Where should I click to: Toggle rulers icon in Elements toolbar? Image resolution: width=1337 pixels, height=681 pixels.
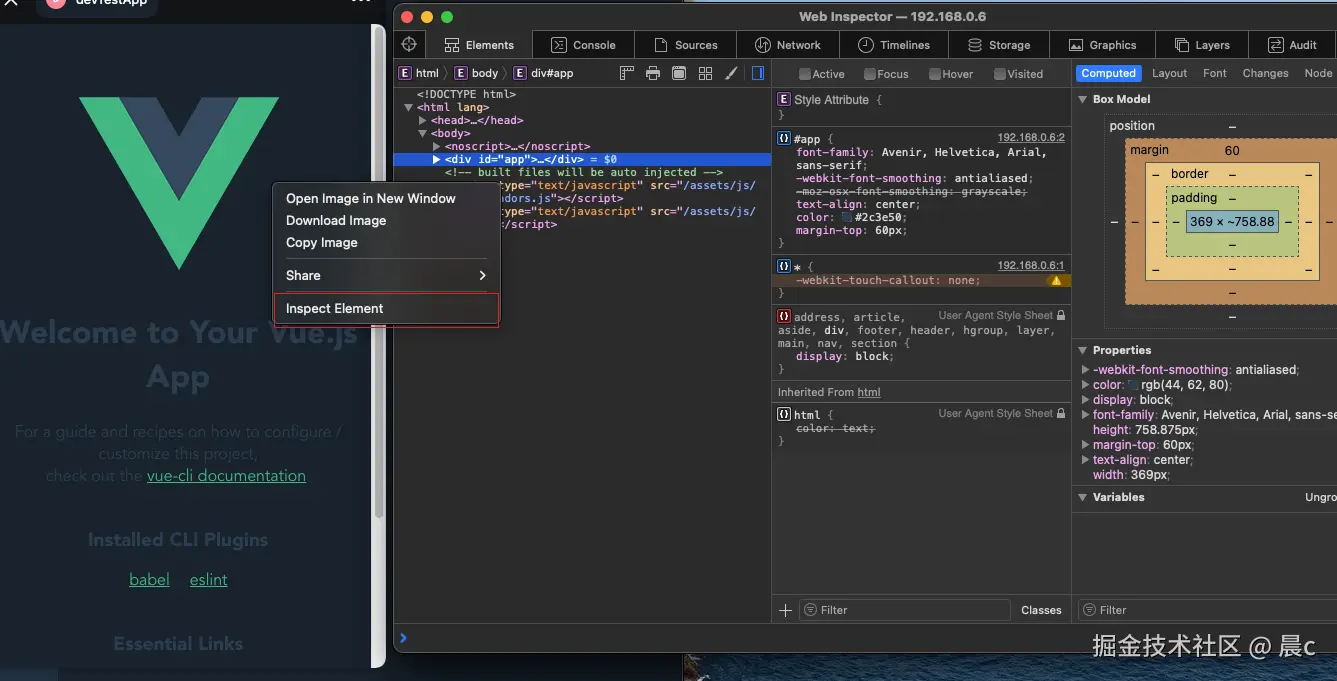627,73
